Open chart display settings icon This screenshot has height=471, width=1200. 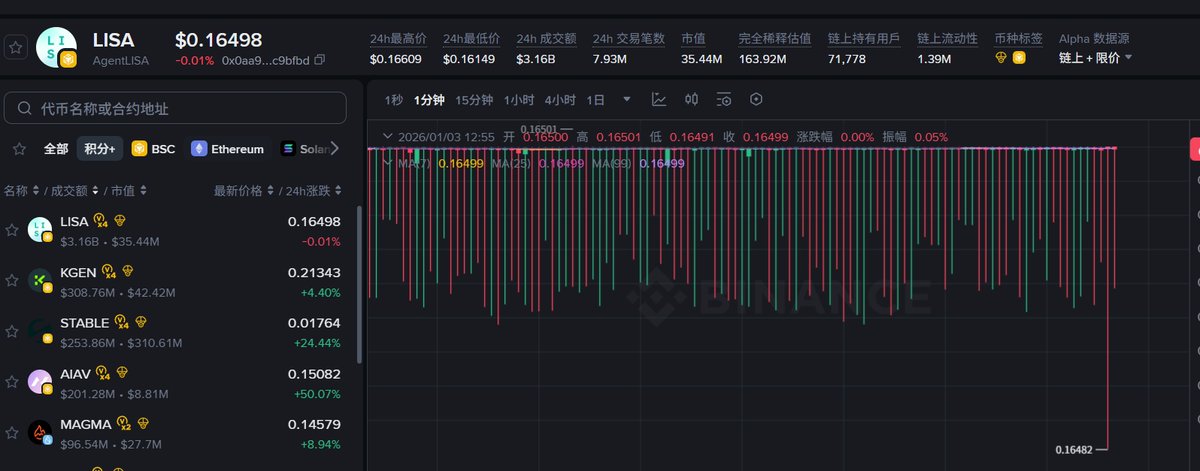[x=724, y=99]
